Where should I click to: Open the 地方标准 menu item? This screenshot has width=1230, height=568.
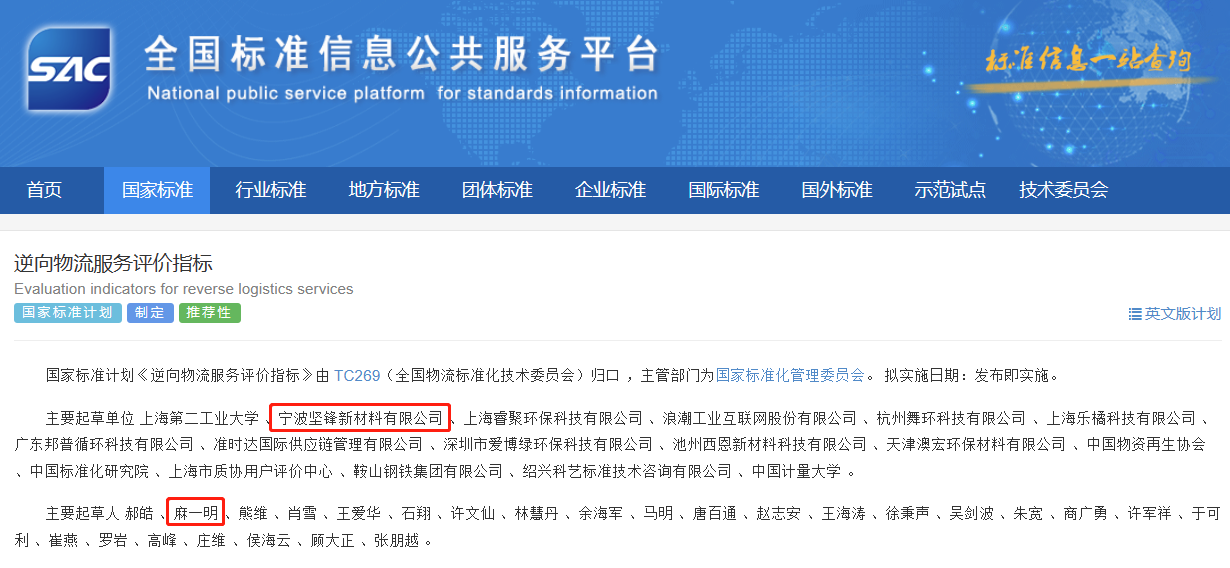(x=384, y=190)
